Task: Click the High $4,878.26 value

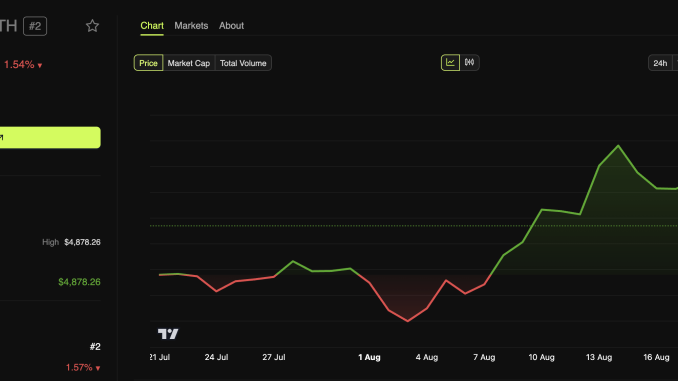Action: pos(82,242)
